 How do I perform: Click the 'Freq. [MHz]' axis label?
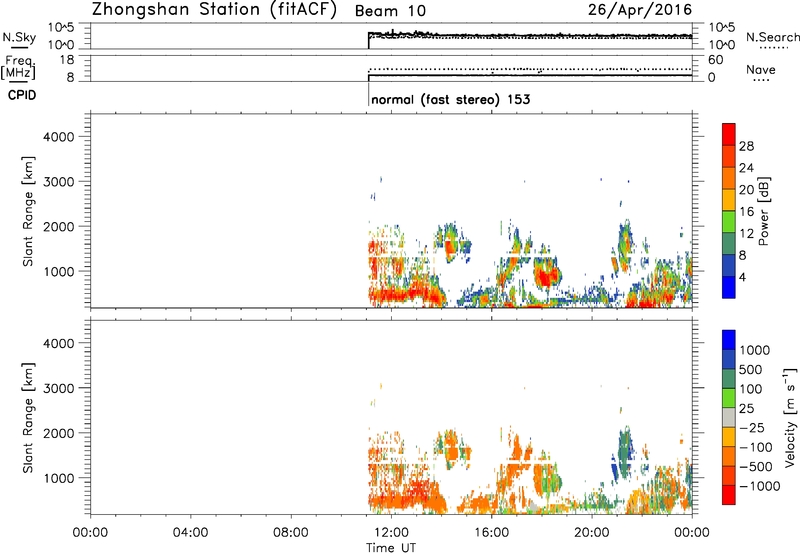[x=19, y=67]
